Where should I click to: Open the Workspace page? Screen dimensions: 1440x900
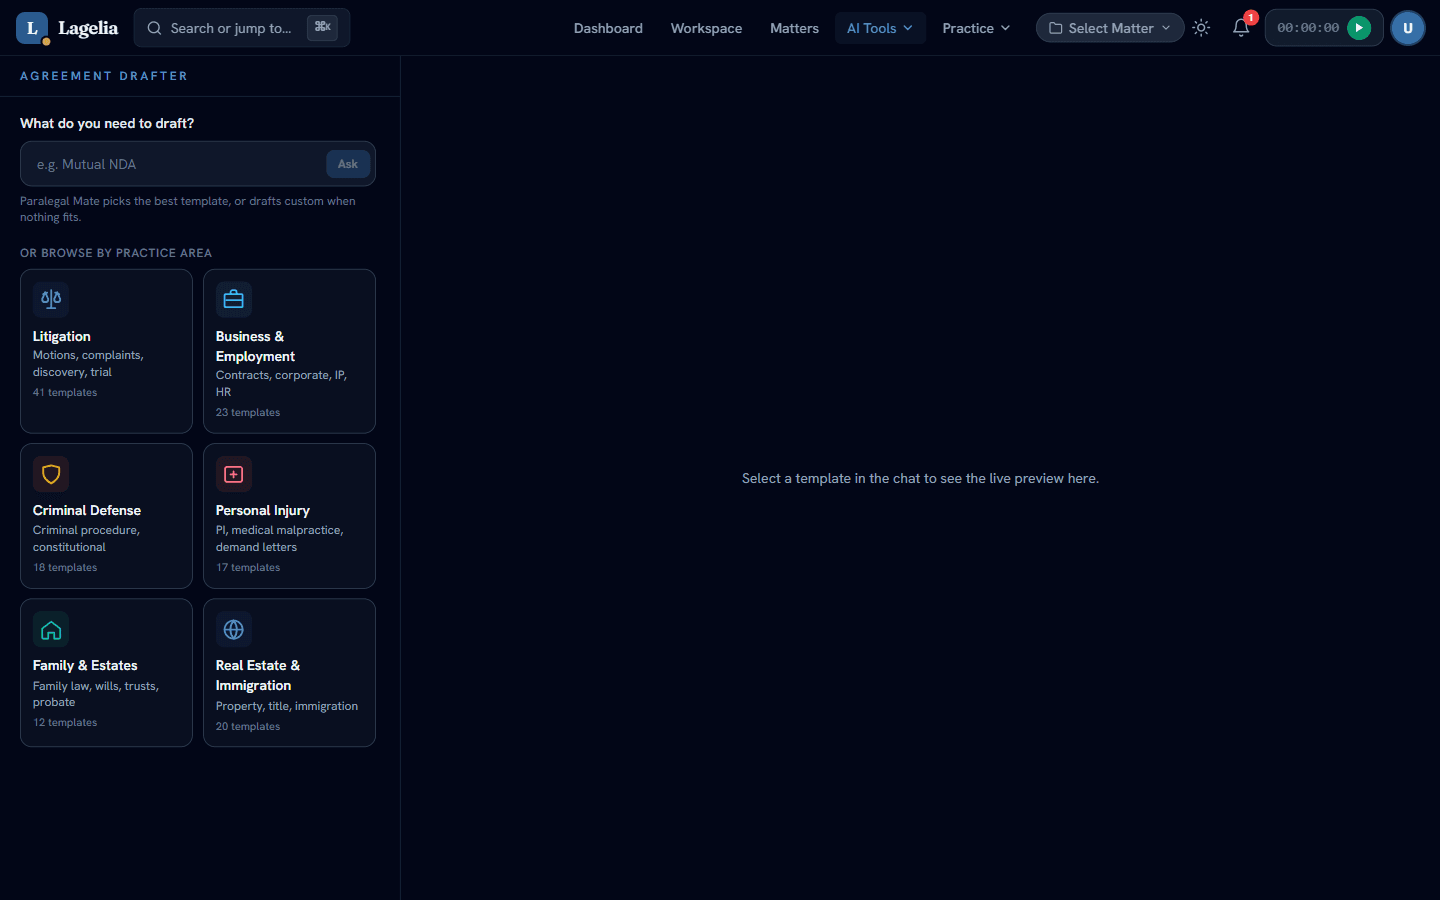coord(706,28)
